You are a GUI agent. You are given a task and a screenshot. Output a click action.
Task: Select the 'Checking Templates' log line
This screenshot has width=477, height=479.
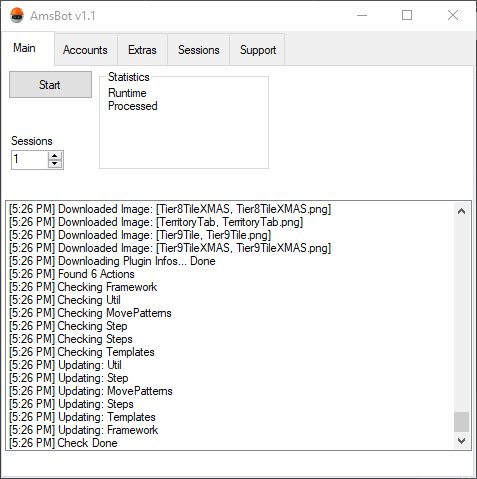[82, 352]
